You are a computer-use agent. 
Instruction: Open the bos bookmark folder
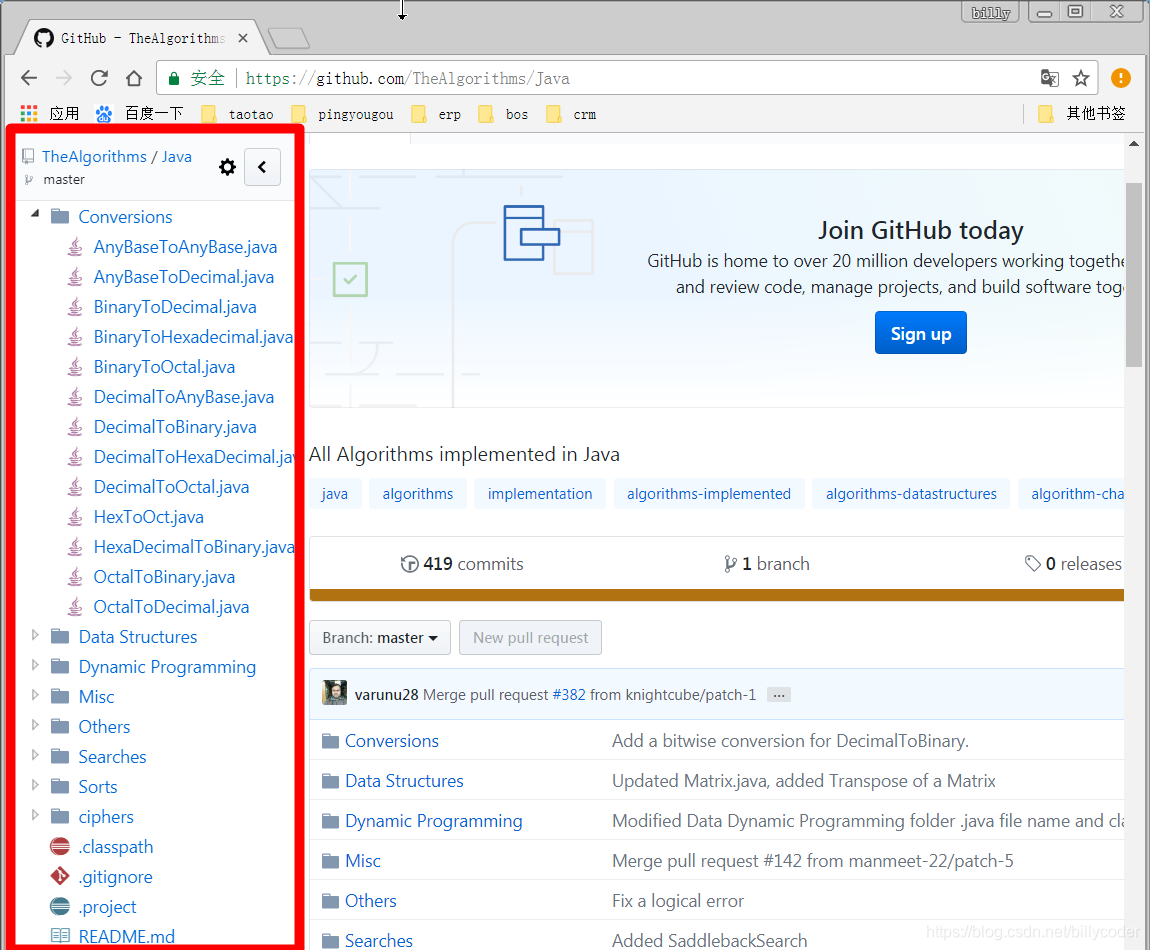(503, 114)
